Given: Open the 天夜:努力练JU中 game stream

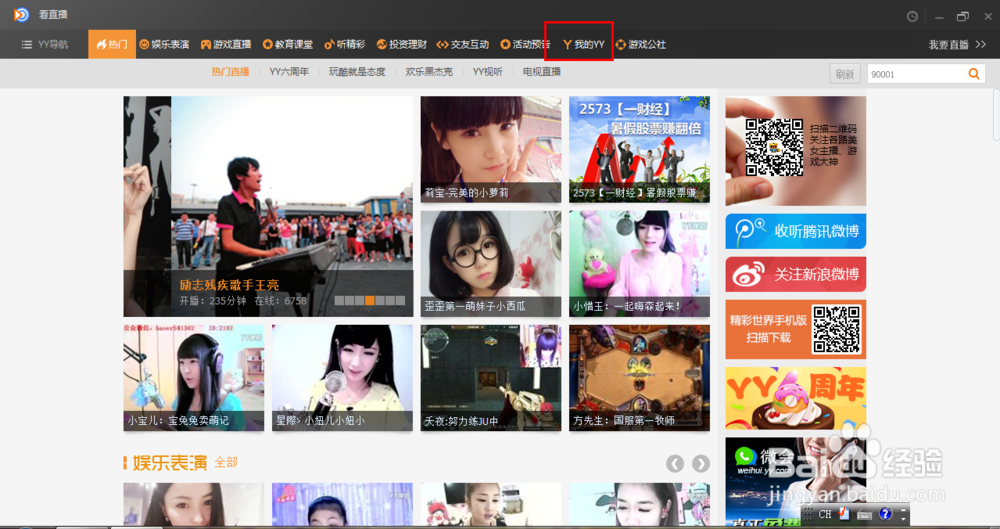Looking at the screenshot, I should click(491, 378).
